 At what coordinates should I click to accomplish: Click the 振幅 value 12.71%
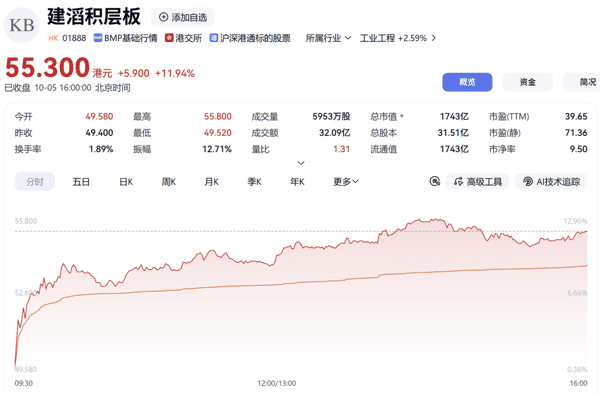coord(217,149)
